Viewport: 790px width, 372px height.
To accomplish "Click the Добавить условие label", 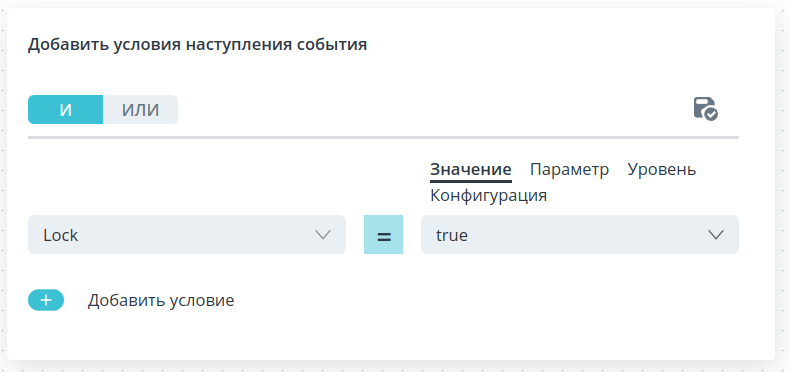I will (161, 300).
